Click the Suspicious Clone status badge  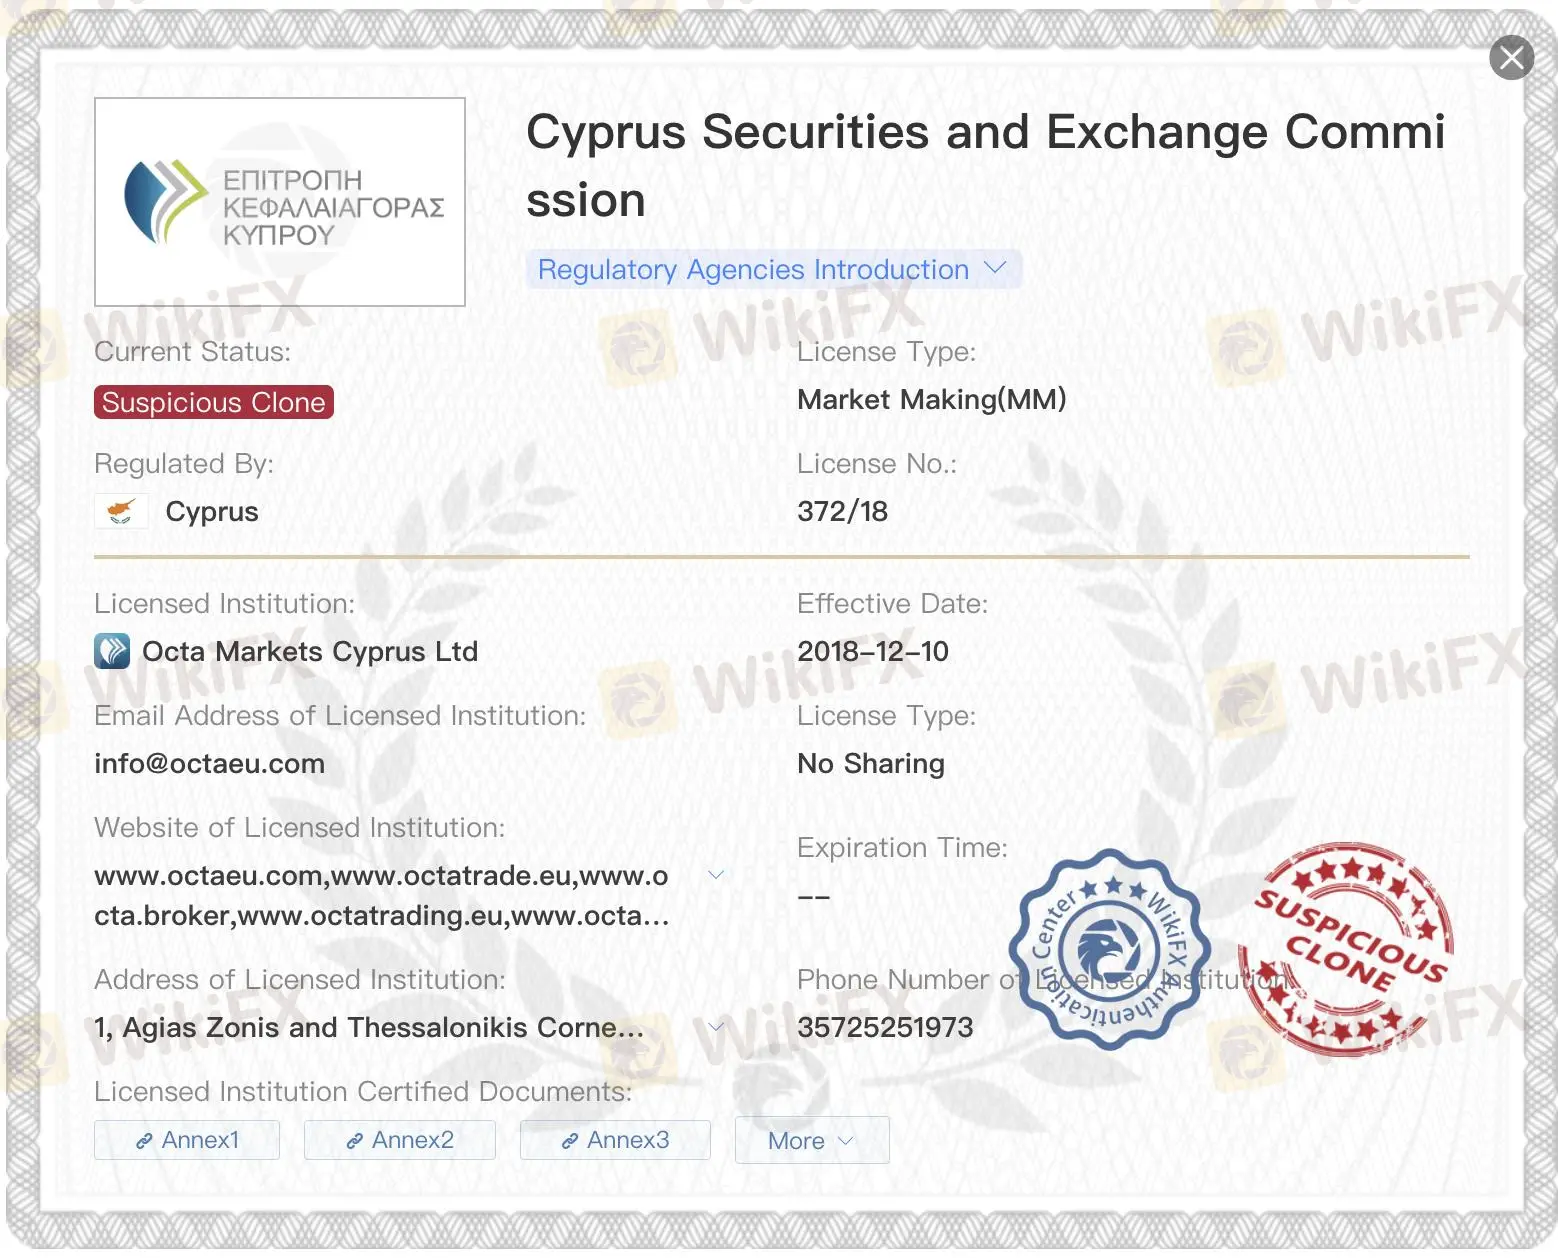click(x=213, y=402)
